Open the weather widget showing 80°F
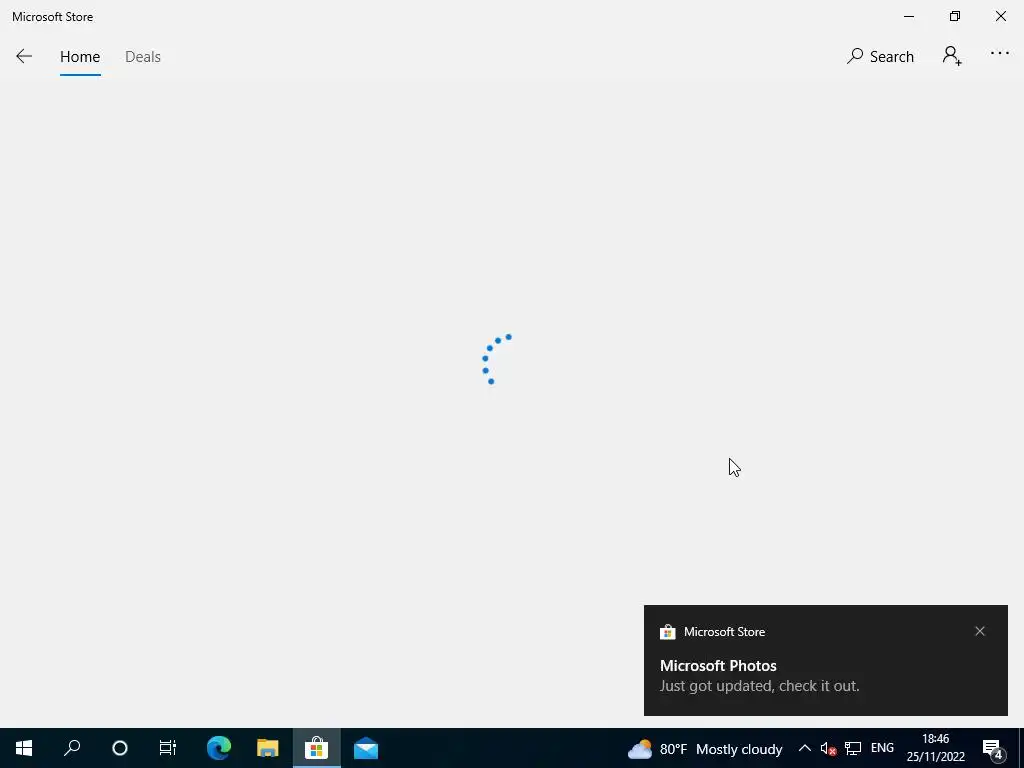The image size is (1024, 768). pyautogui.click(x=705, y=748)
